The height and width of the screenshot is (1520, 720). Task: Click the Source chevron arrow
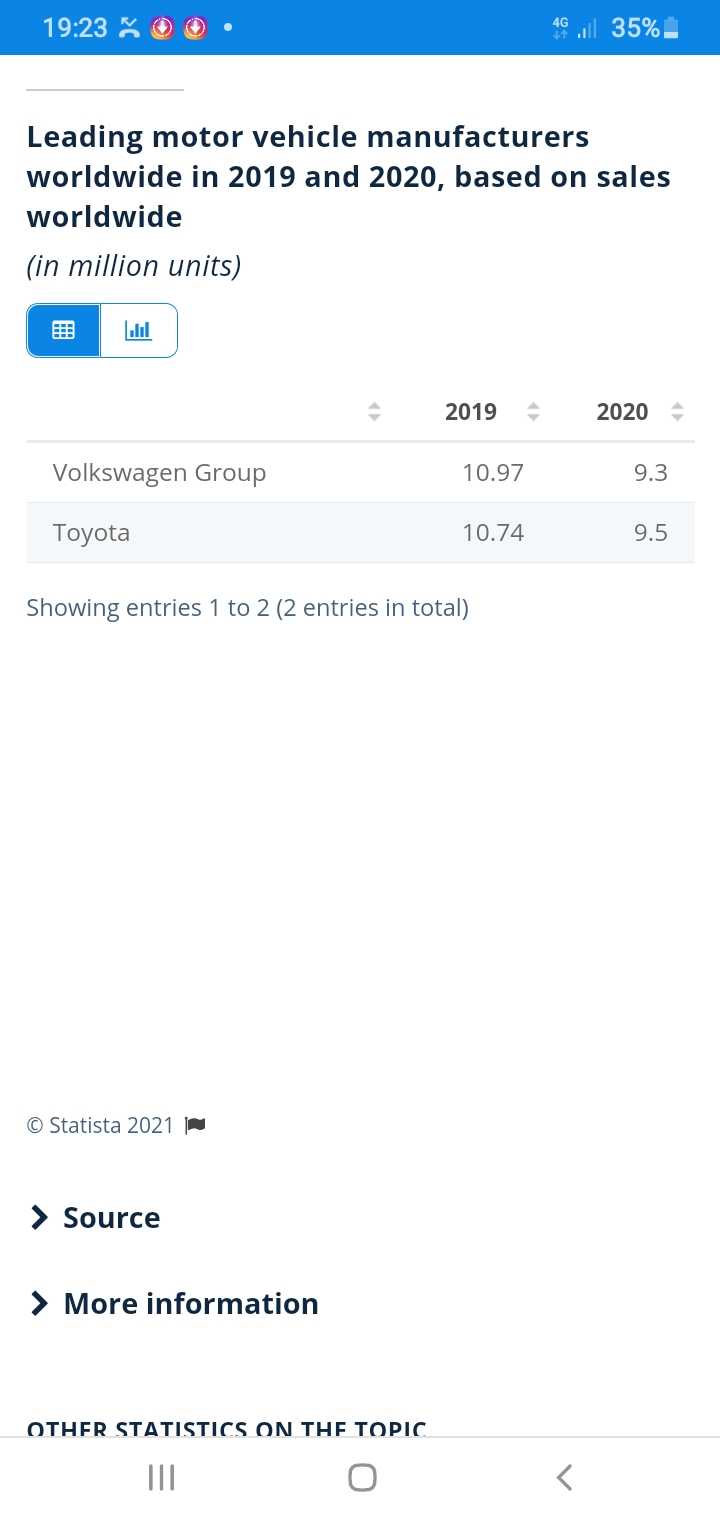click(x=39, y=1217)
